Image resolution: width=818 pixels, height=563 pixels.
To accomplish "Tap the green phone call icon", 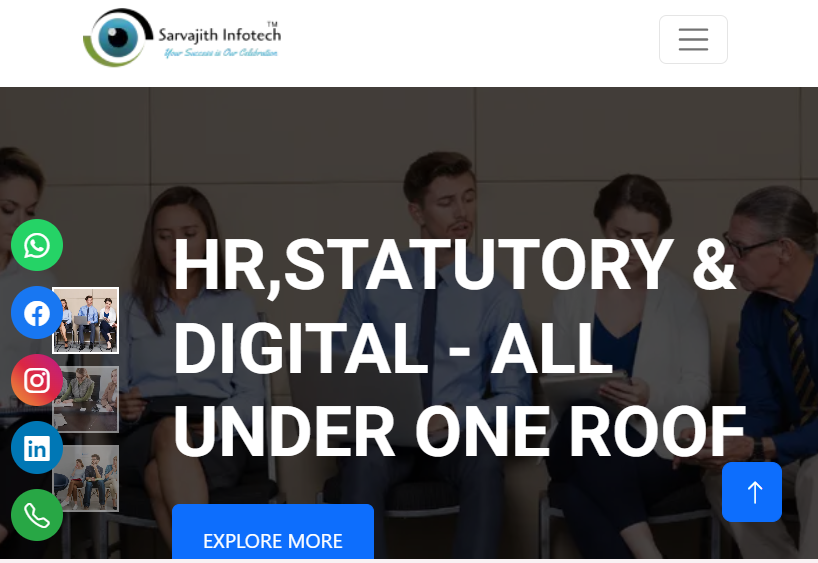I will (37, 516).
